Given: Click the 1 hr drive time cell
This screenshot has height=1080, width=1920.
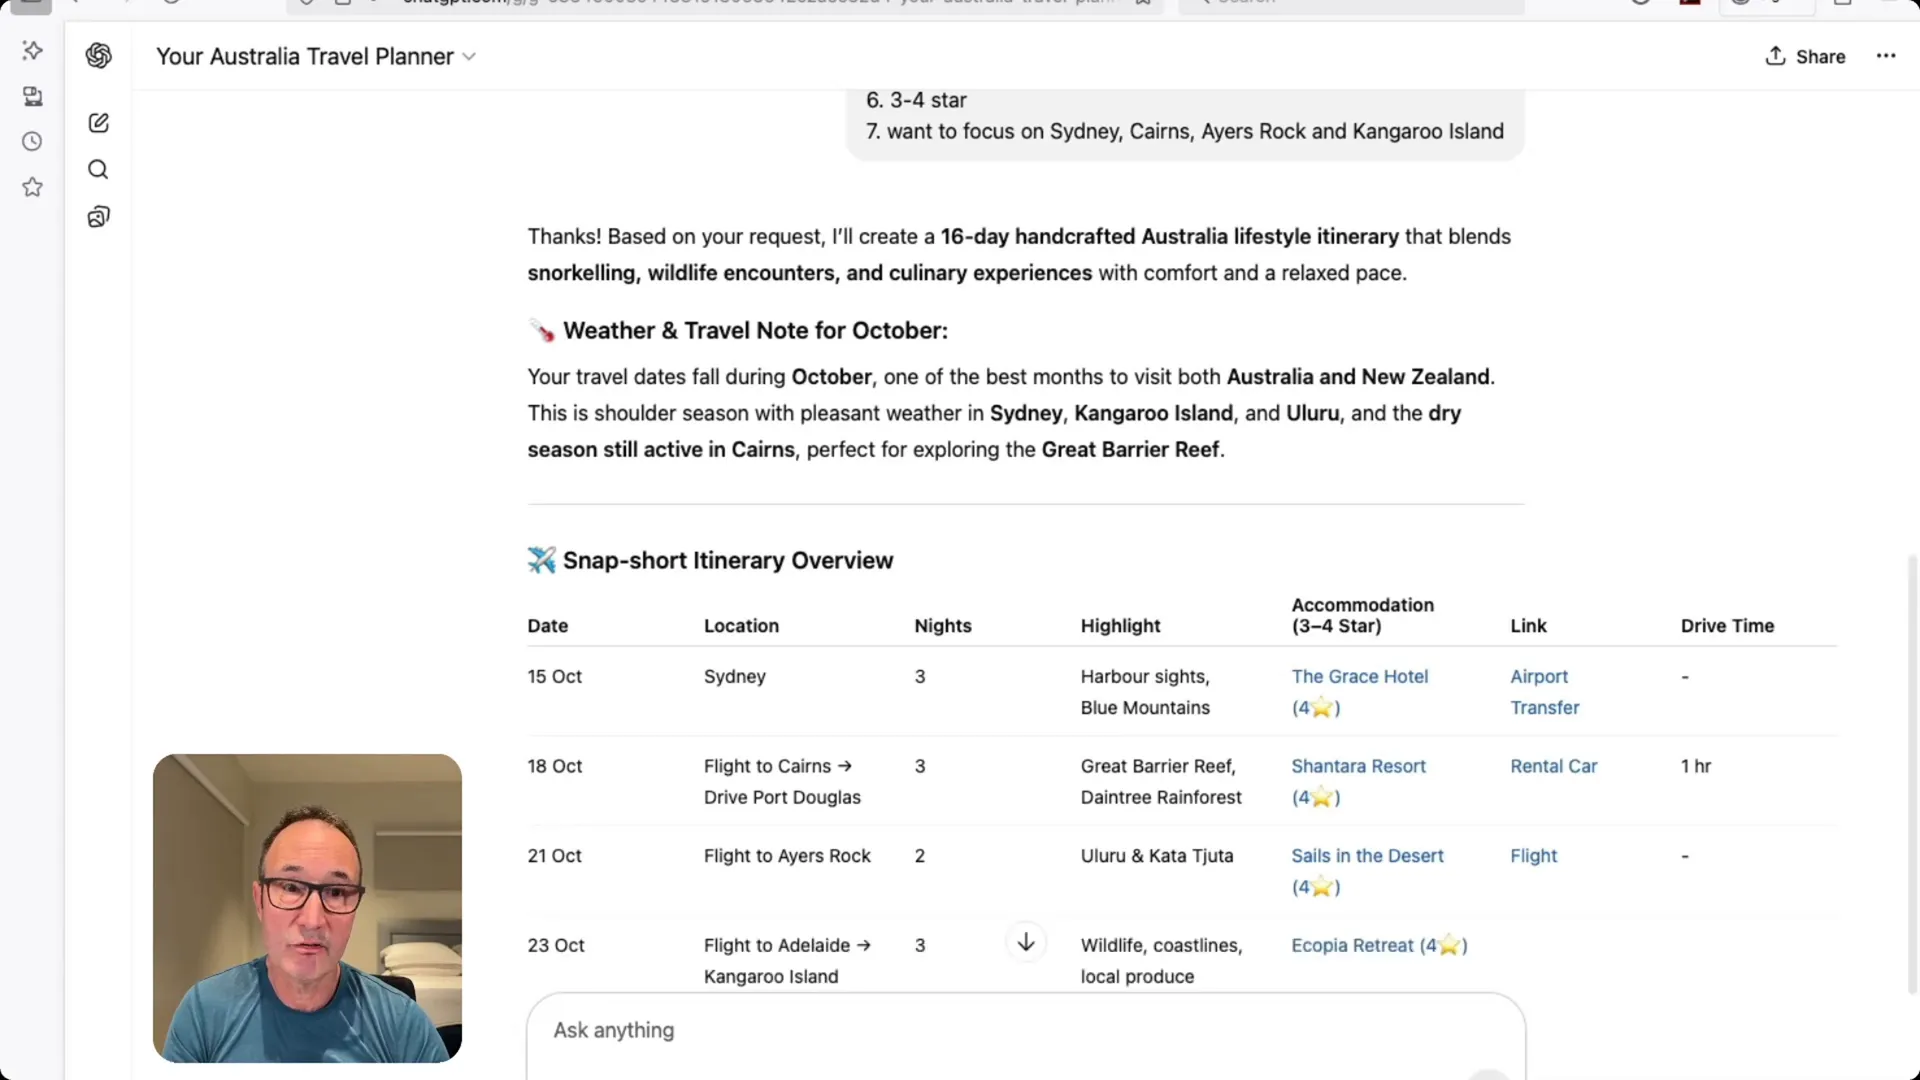Looking at the screenshot, I should click(1695, 766).
